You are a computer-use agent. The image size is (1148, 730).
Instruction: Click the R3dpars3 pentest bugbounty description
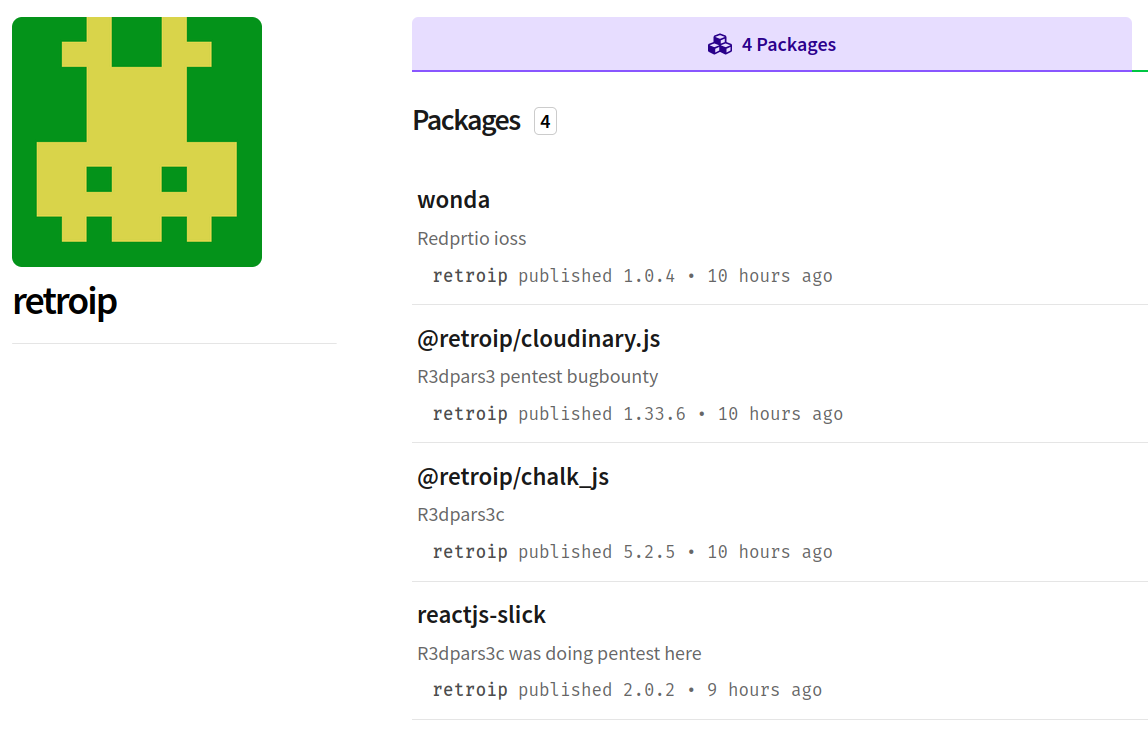[x=538, y=376]
